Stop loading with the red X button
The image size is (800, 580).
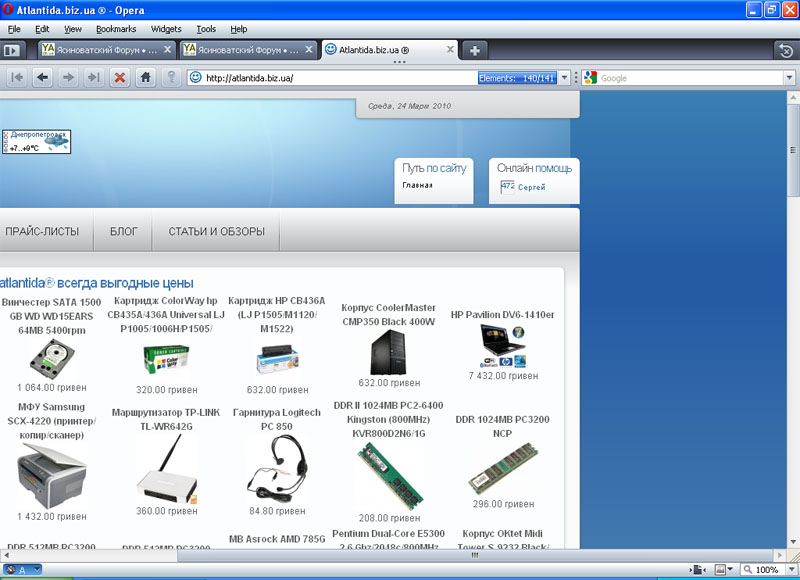120,77
